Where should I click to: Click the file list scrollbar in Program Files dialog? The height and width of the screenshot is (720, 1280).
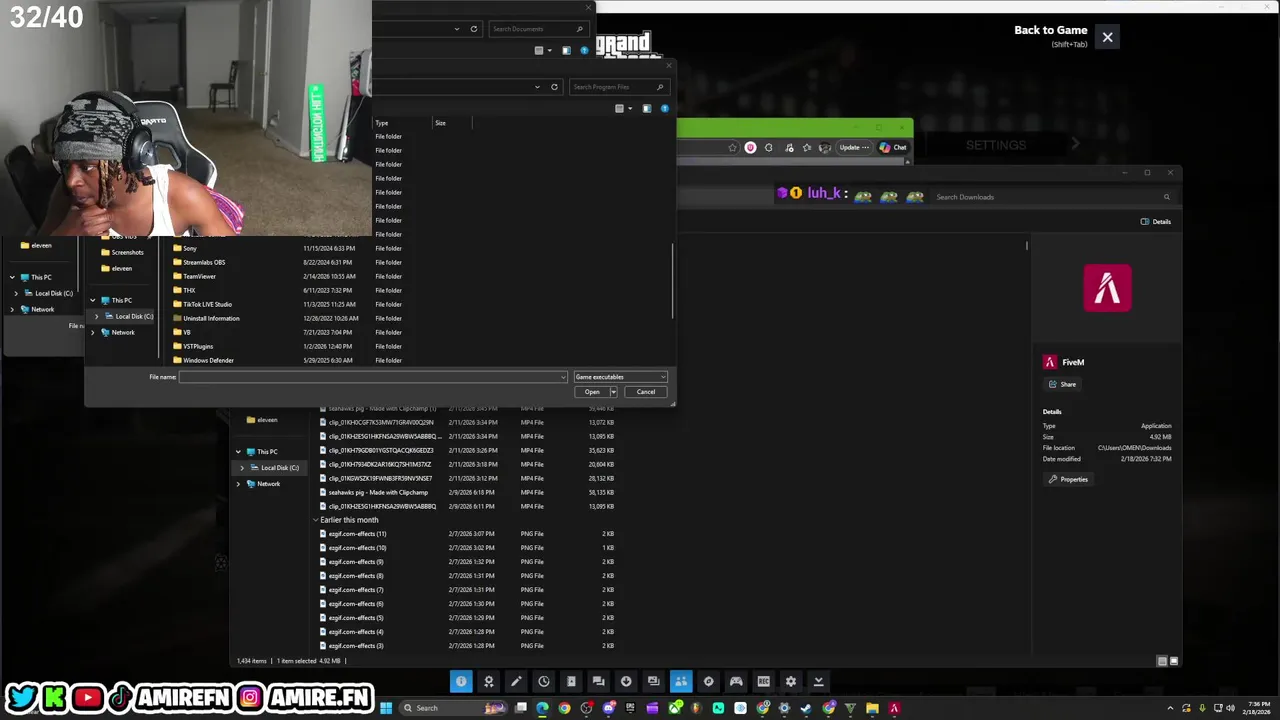(672, 282)
